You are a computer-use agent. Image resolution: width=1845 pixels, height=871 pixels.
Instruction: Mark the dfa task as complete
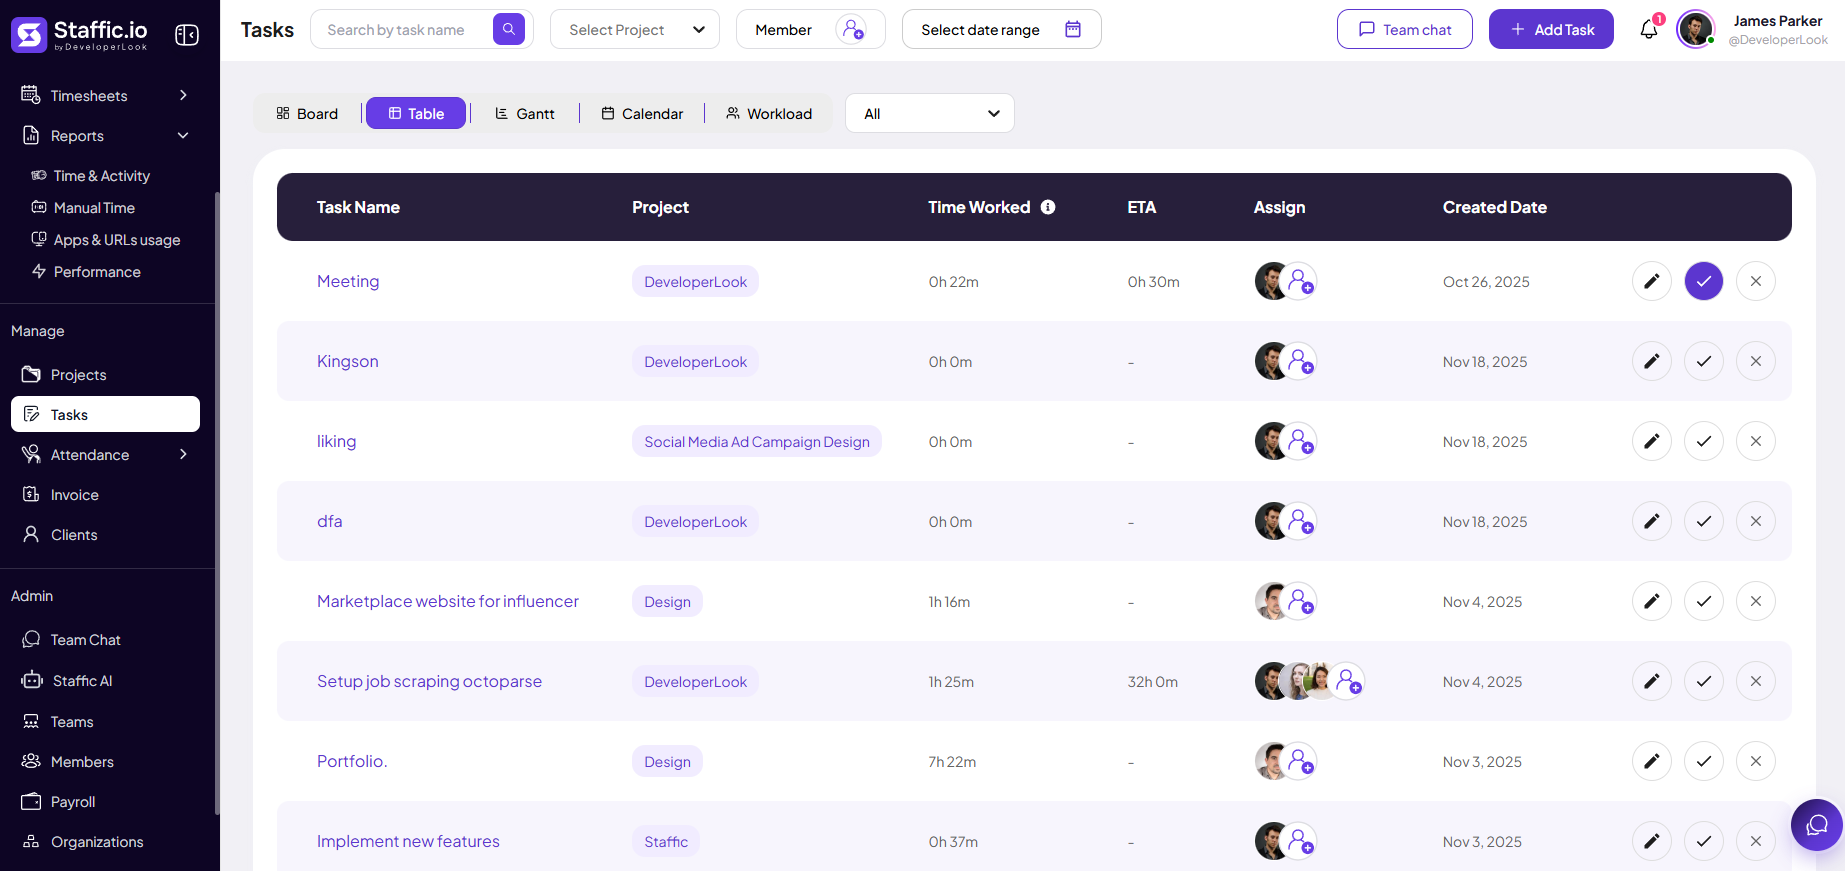pos(1704,521)
